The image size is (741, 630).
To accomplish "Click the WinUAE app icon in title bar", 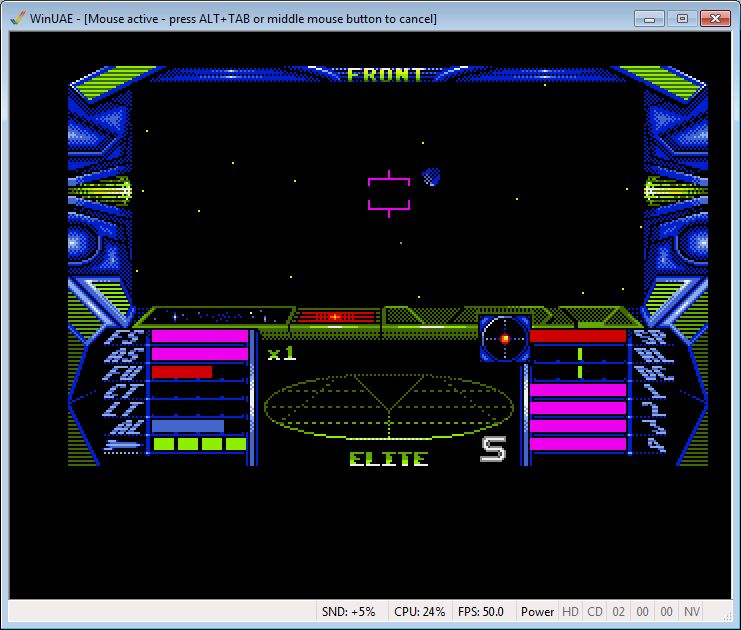I will [x=18, y=18].
